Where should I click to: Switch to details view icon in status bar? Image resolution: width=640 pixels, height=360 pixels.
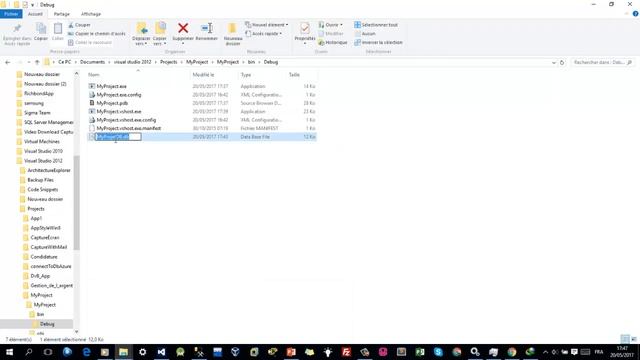click(625, 339)
